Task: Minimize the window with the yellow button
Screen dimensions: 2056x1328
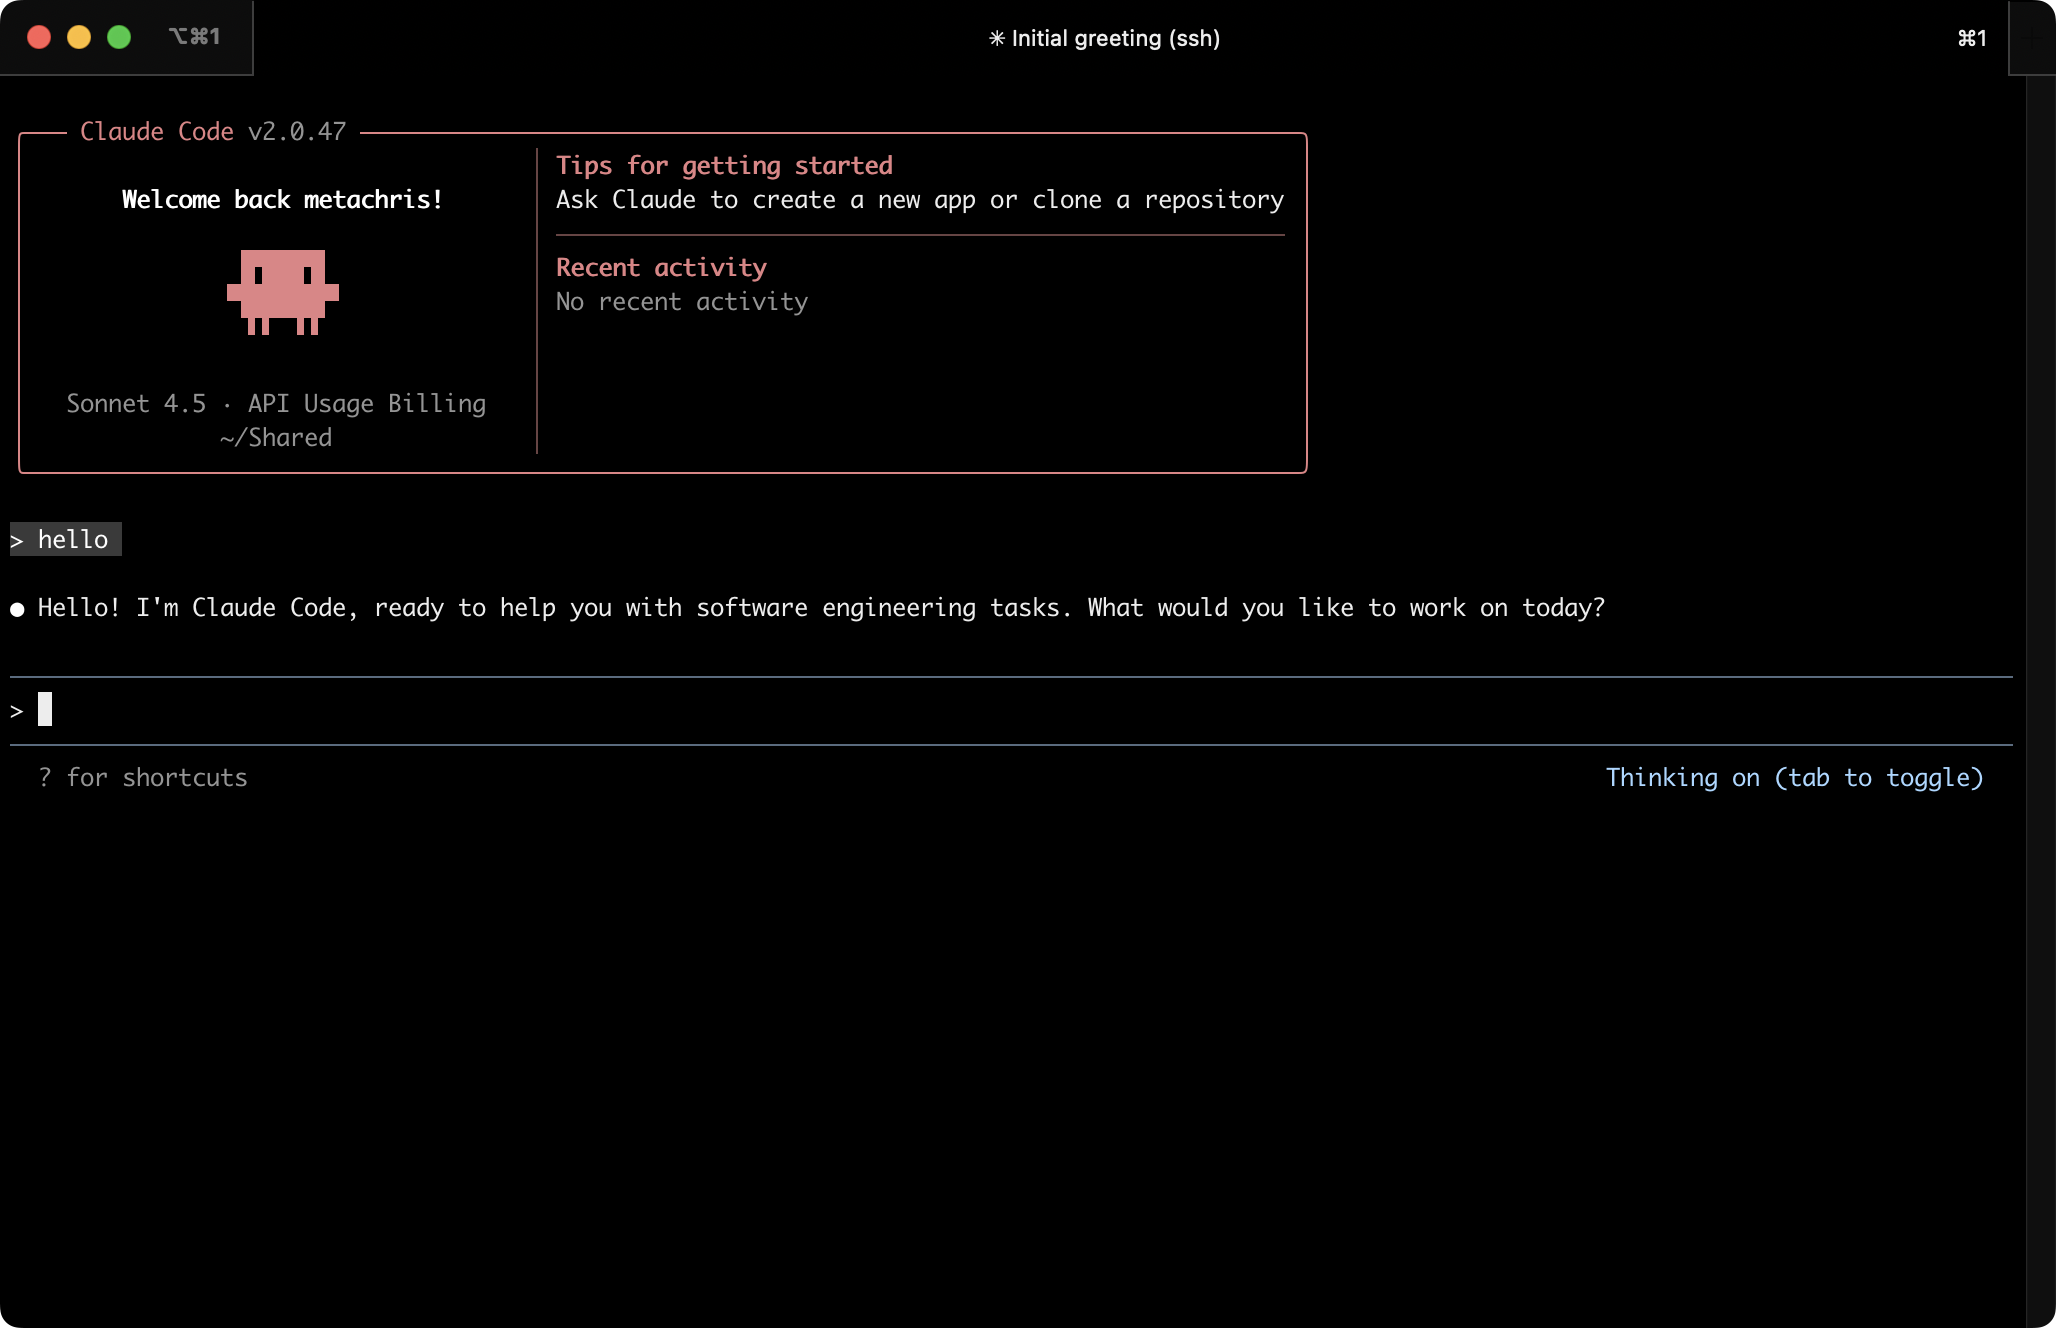Action: click(x=79, y=37)
